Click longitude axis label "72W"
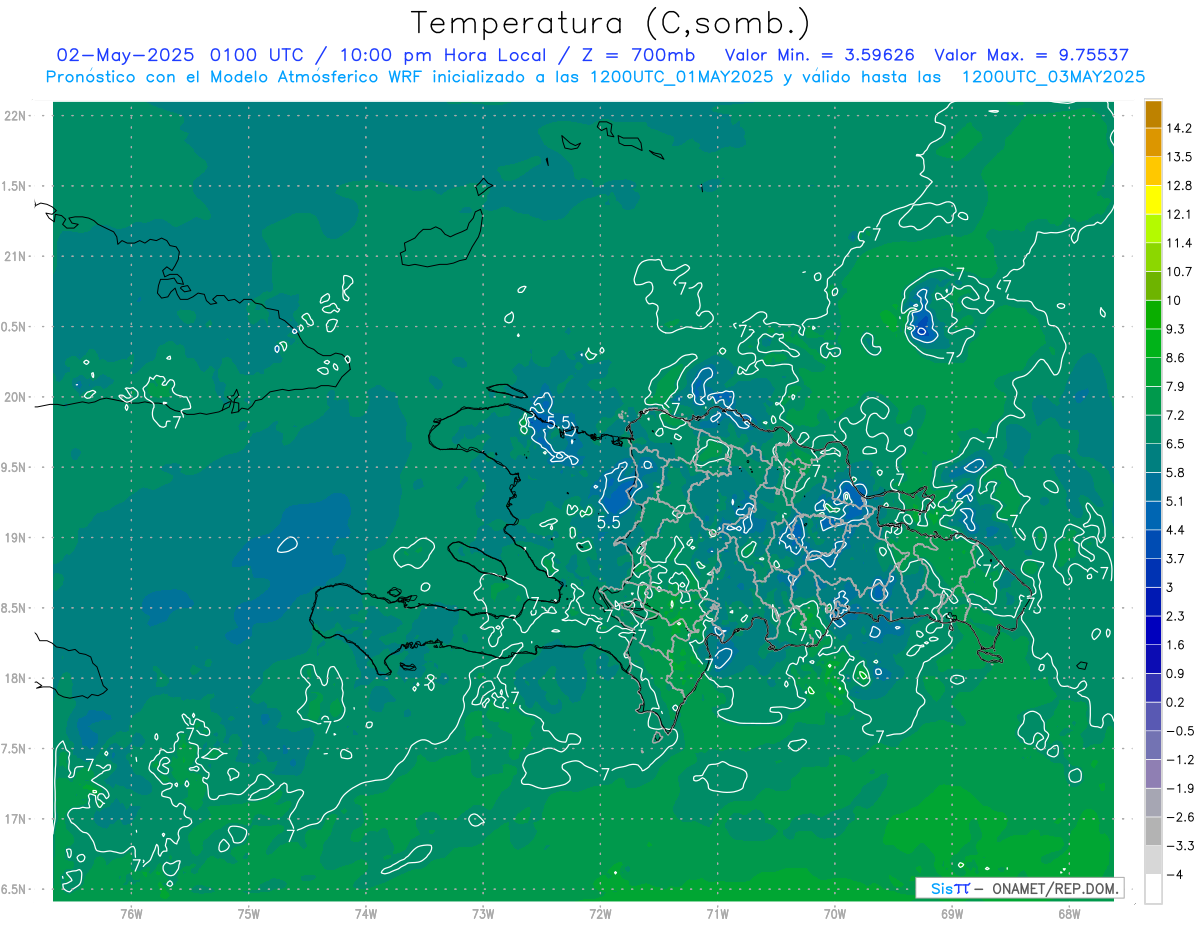The height and width of the screenshot is (927, 1200). pyautogui.click(x=600, y=914)
